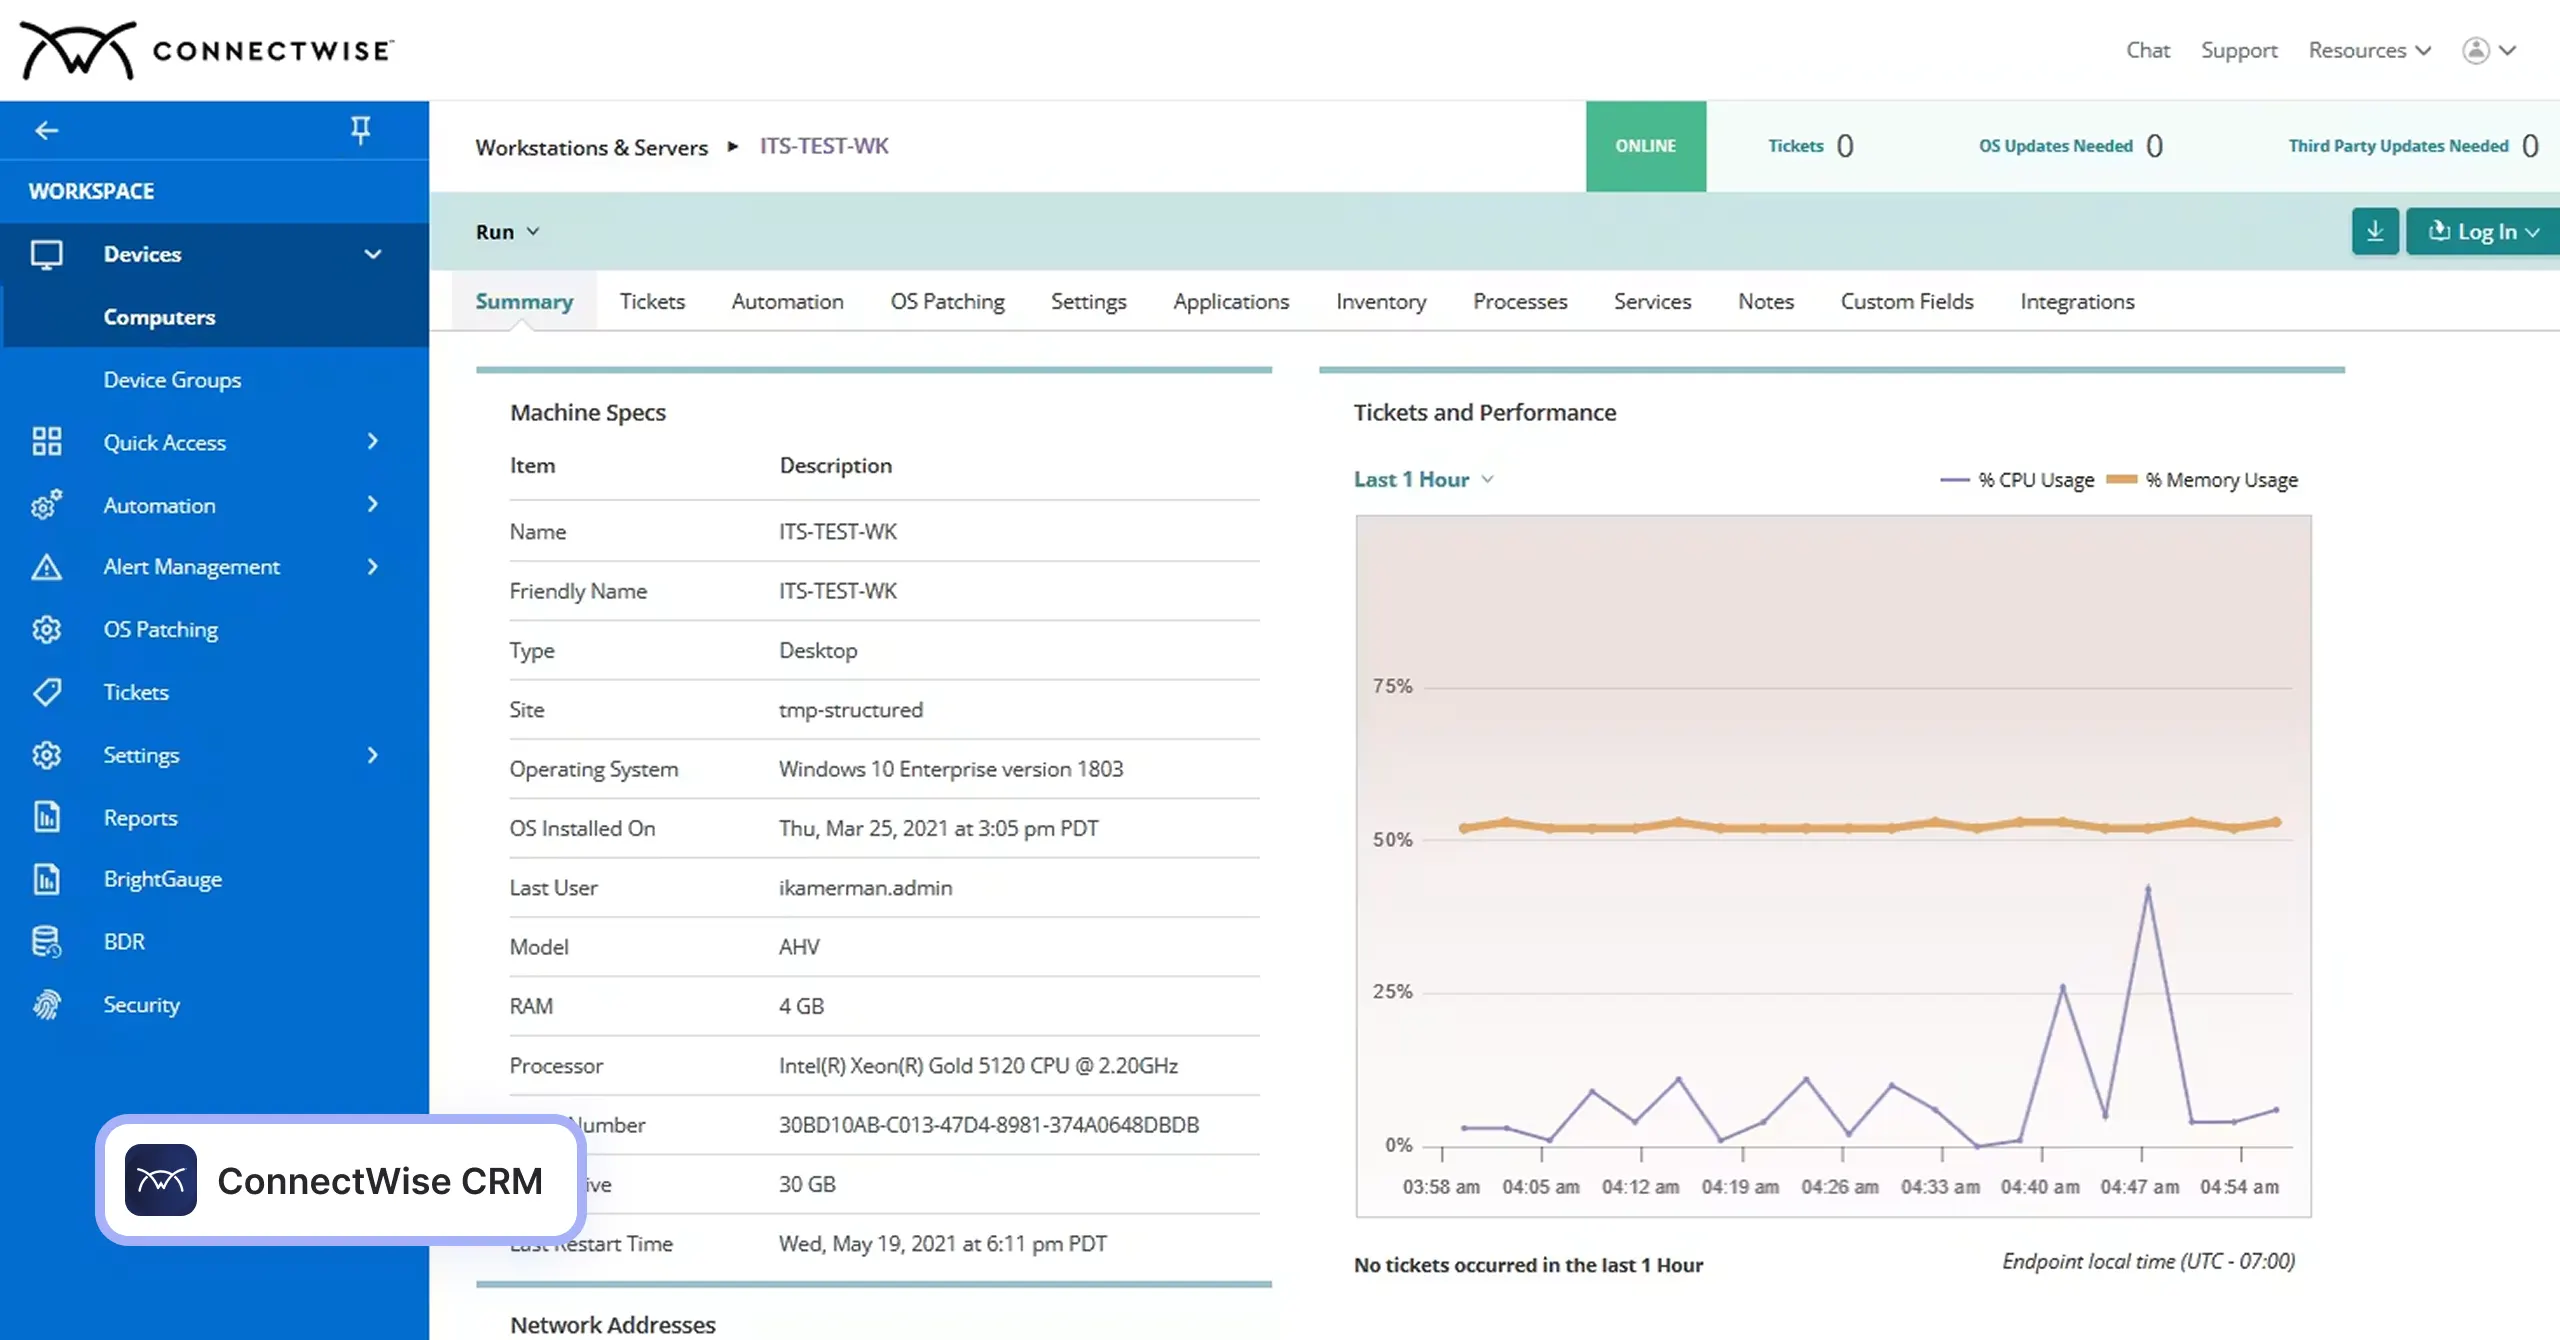Image resolution: width=2560 pixels, height=1340 pixels.
Task: Pin the sidebar with pin icon
Action: pos(360,129)
